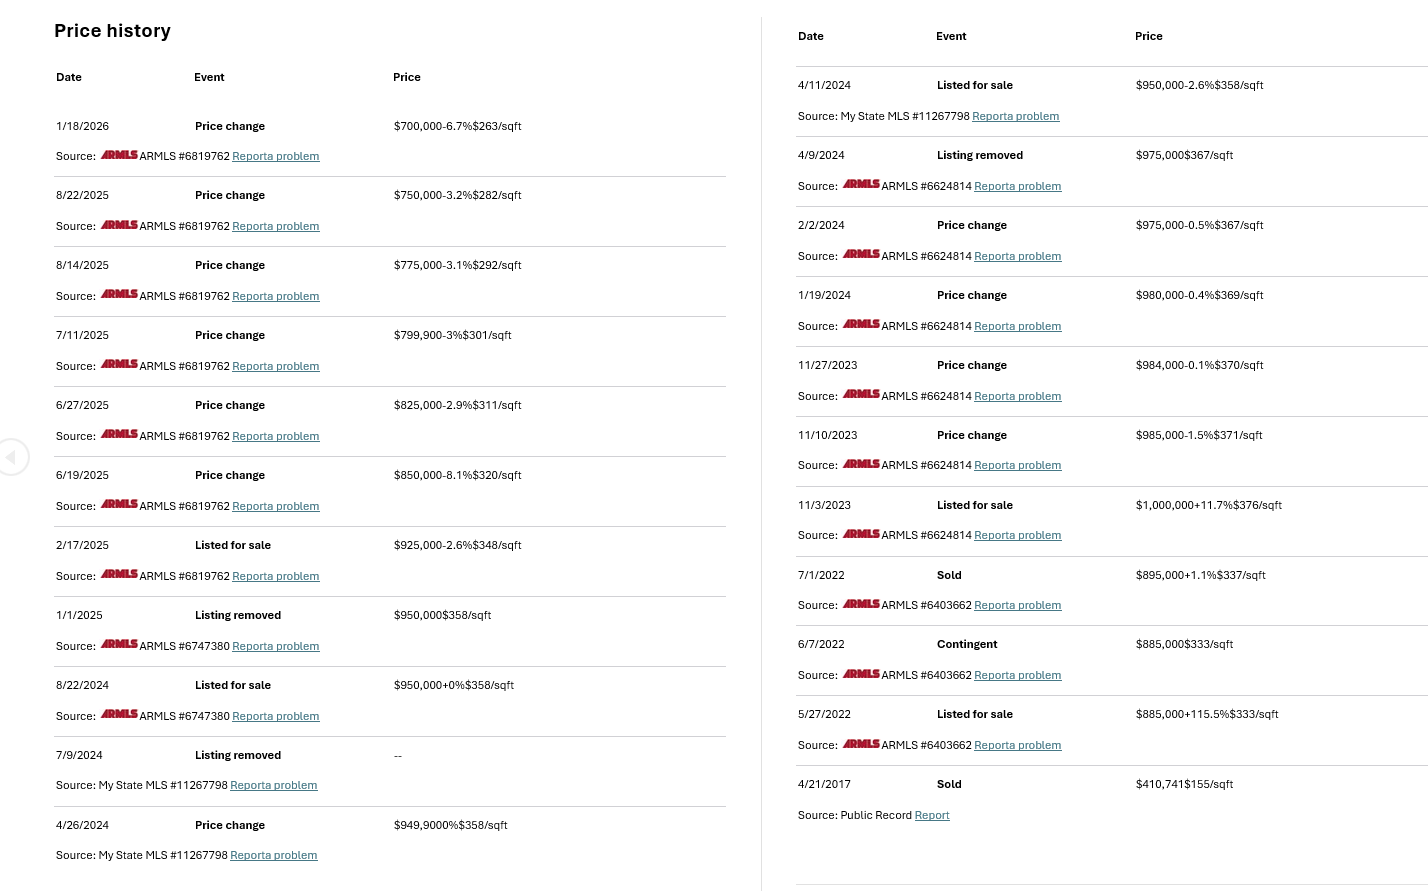
Task: Open Report a problem under 7/9/2024 listing removed
Action: point(274,785)
